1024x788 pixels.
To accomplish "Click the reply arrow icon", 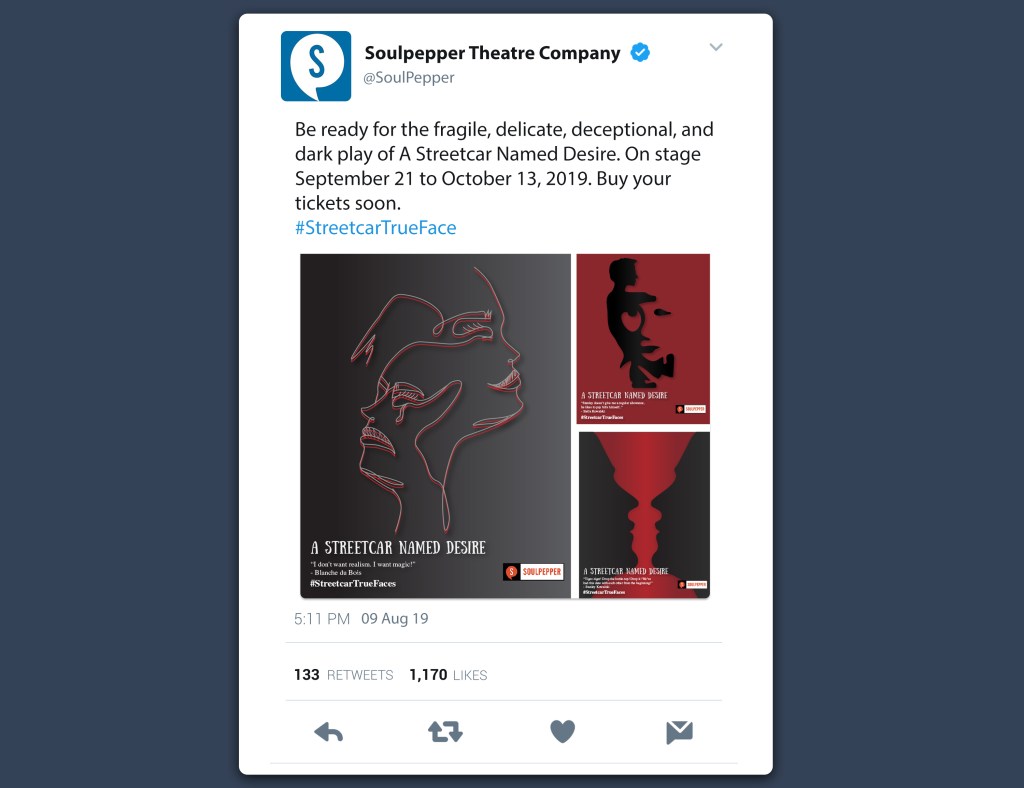I will coord(328,732).
